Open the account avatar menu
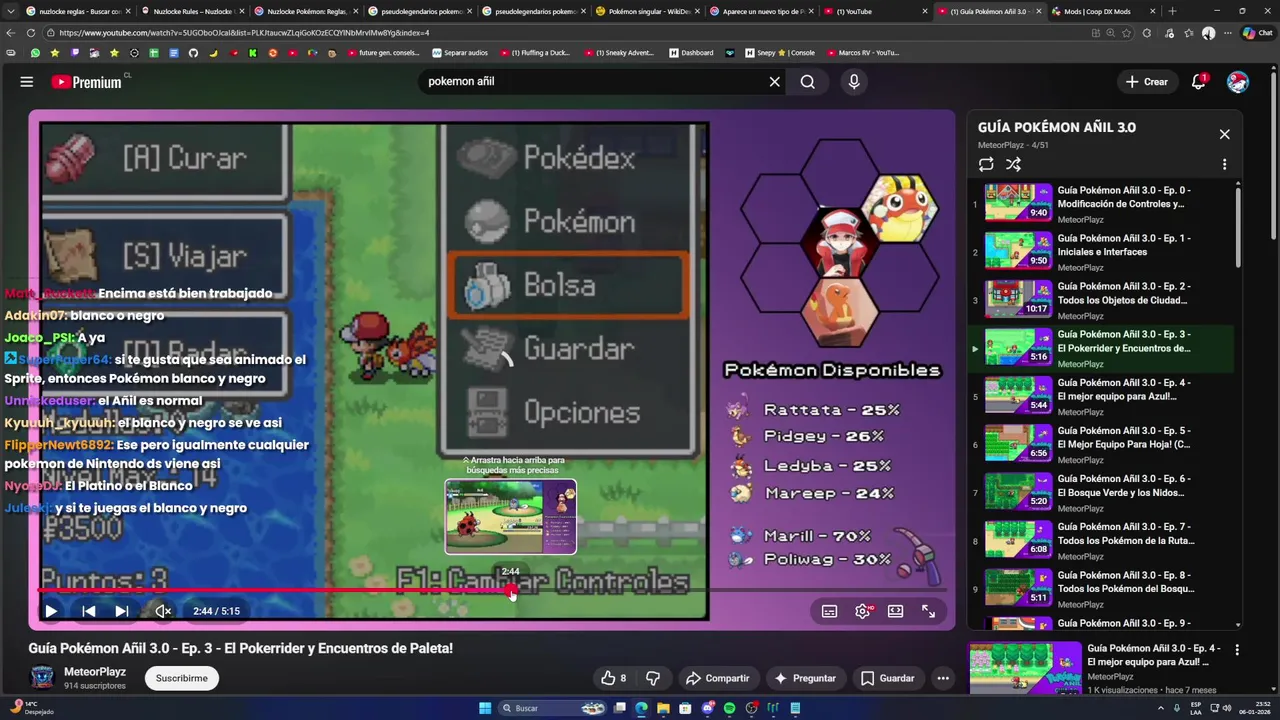 pyautogui.click(x=1238, y=82)
